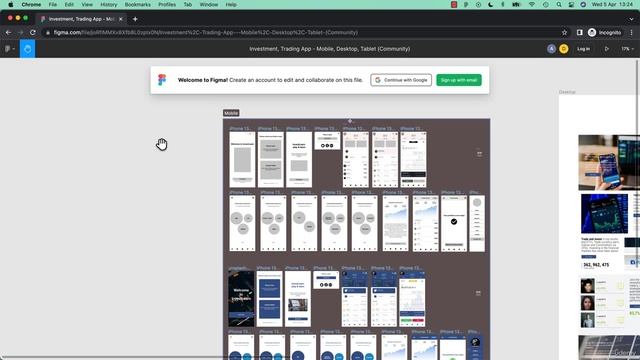This screenshot has width=640, height=360.
Task: Open Siri from menu bar
Action: tap(583, 4)
